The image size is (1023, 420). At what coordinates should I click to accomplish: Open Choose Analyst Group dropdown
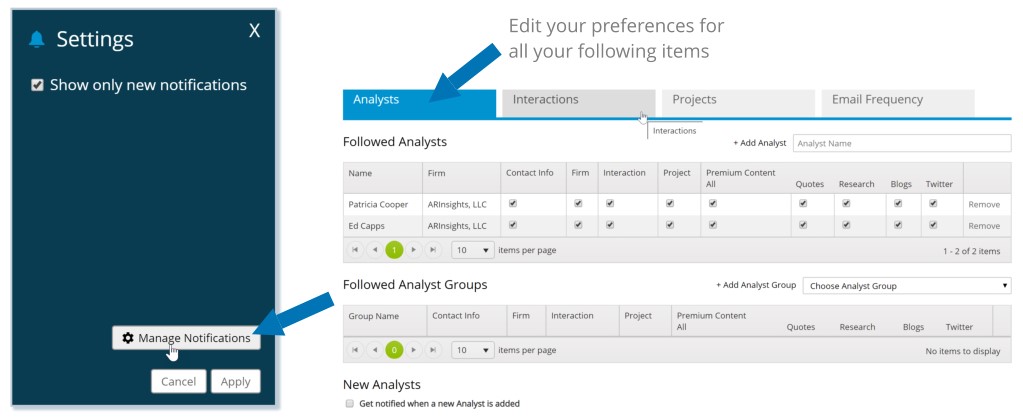907,286
